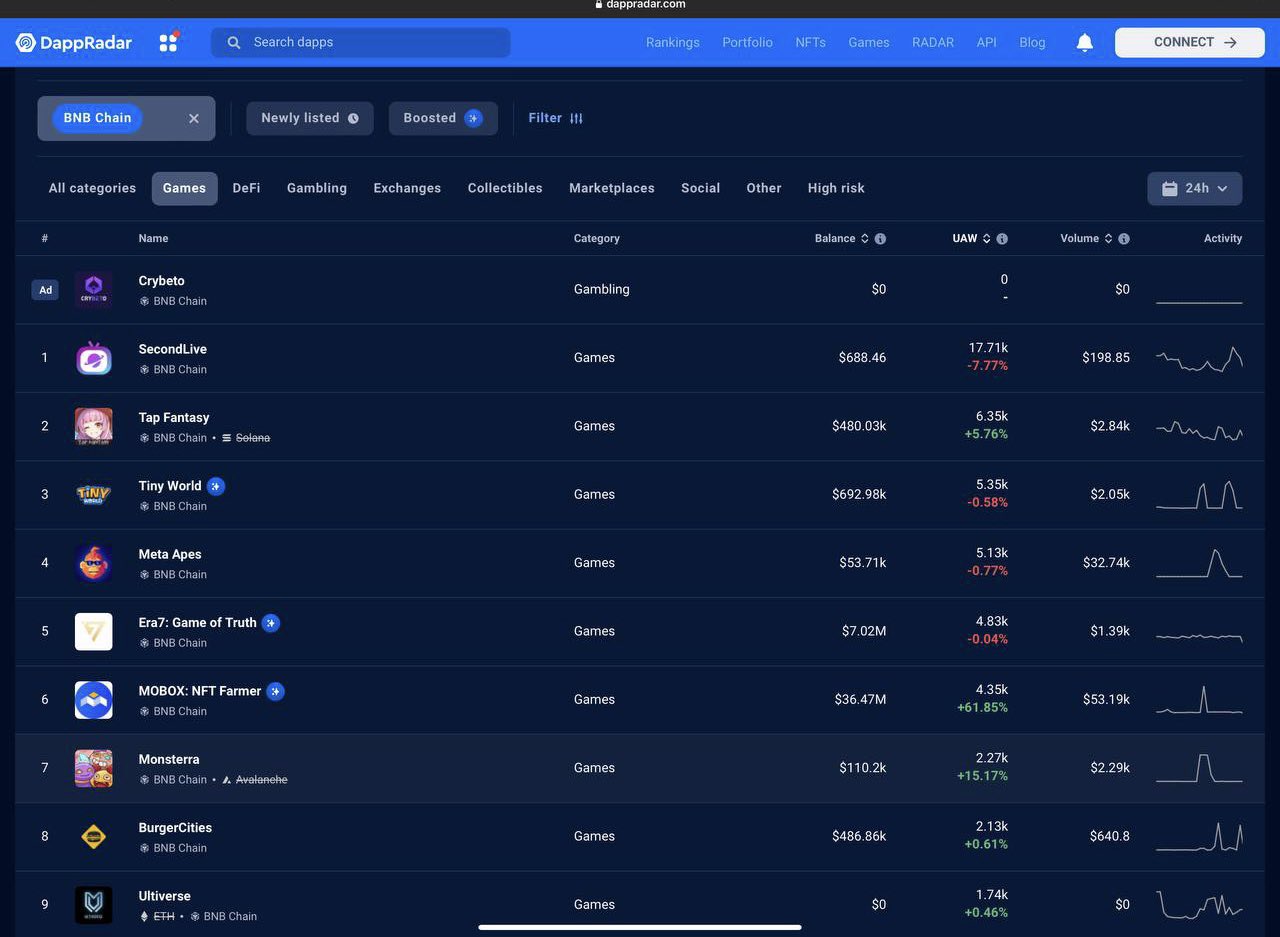Open the Ultiverse dapp link

(x=165, y=896)
